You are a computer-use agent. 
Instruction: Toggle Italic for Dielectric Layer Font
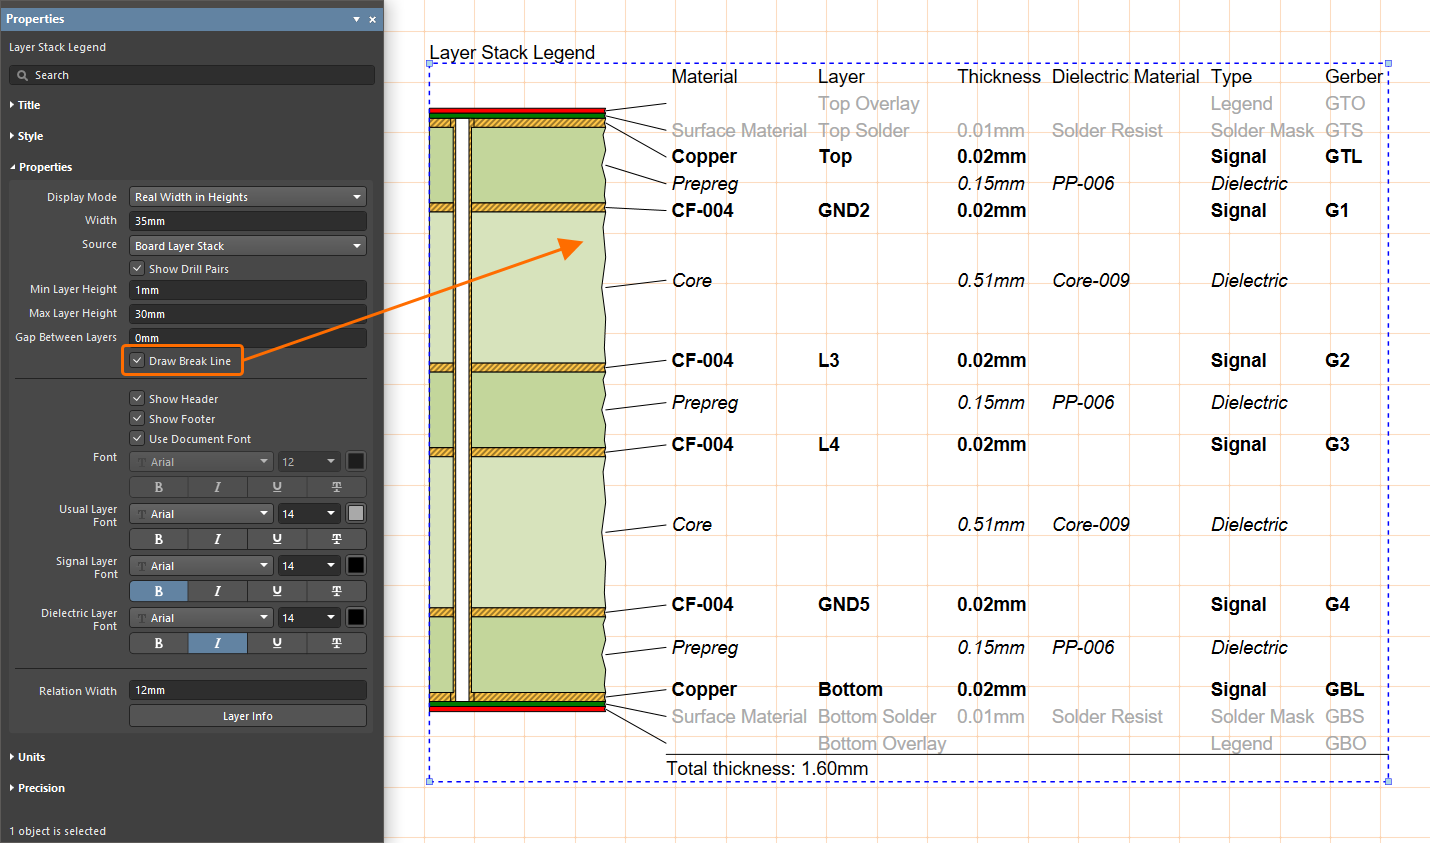pos(218,643)
